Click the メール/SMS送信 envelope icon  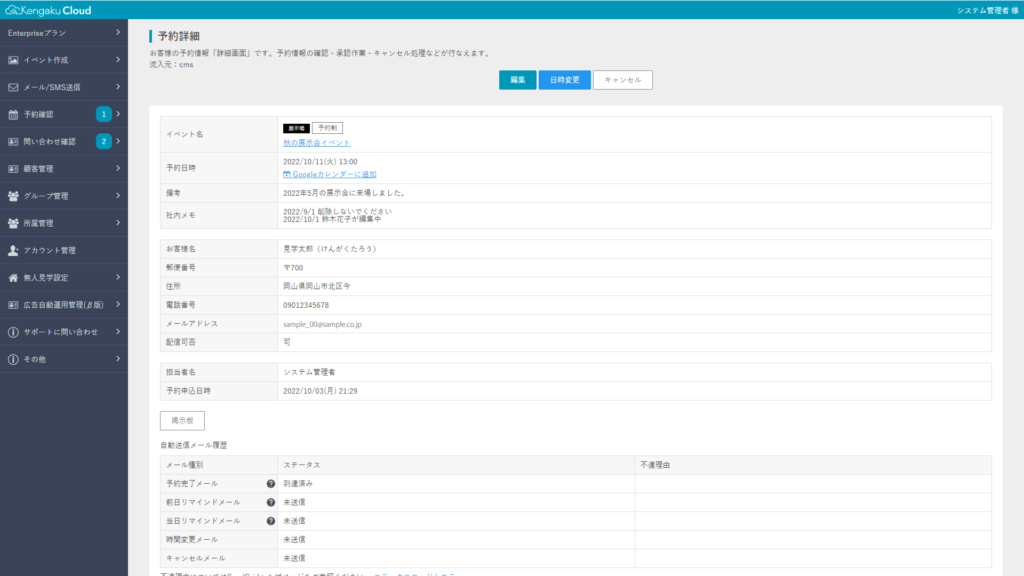point(13,87)
